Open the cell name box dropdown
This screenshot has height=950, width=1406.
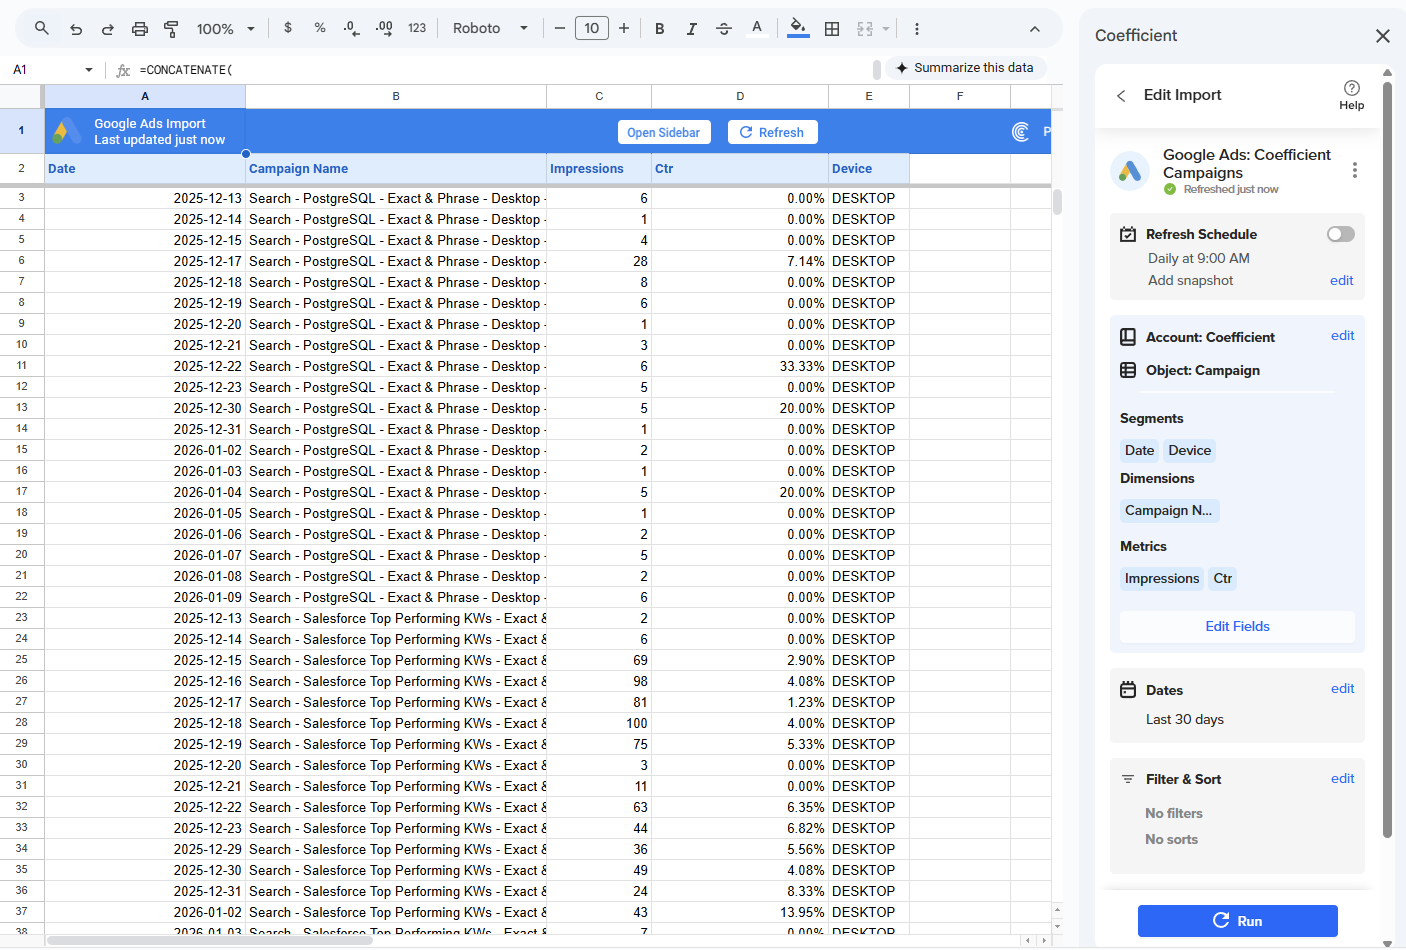[x=89, y=70]
